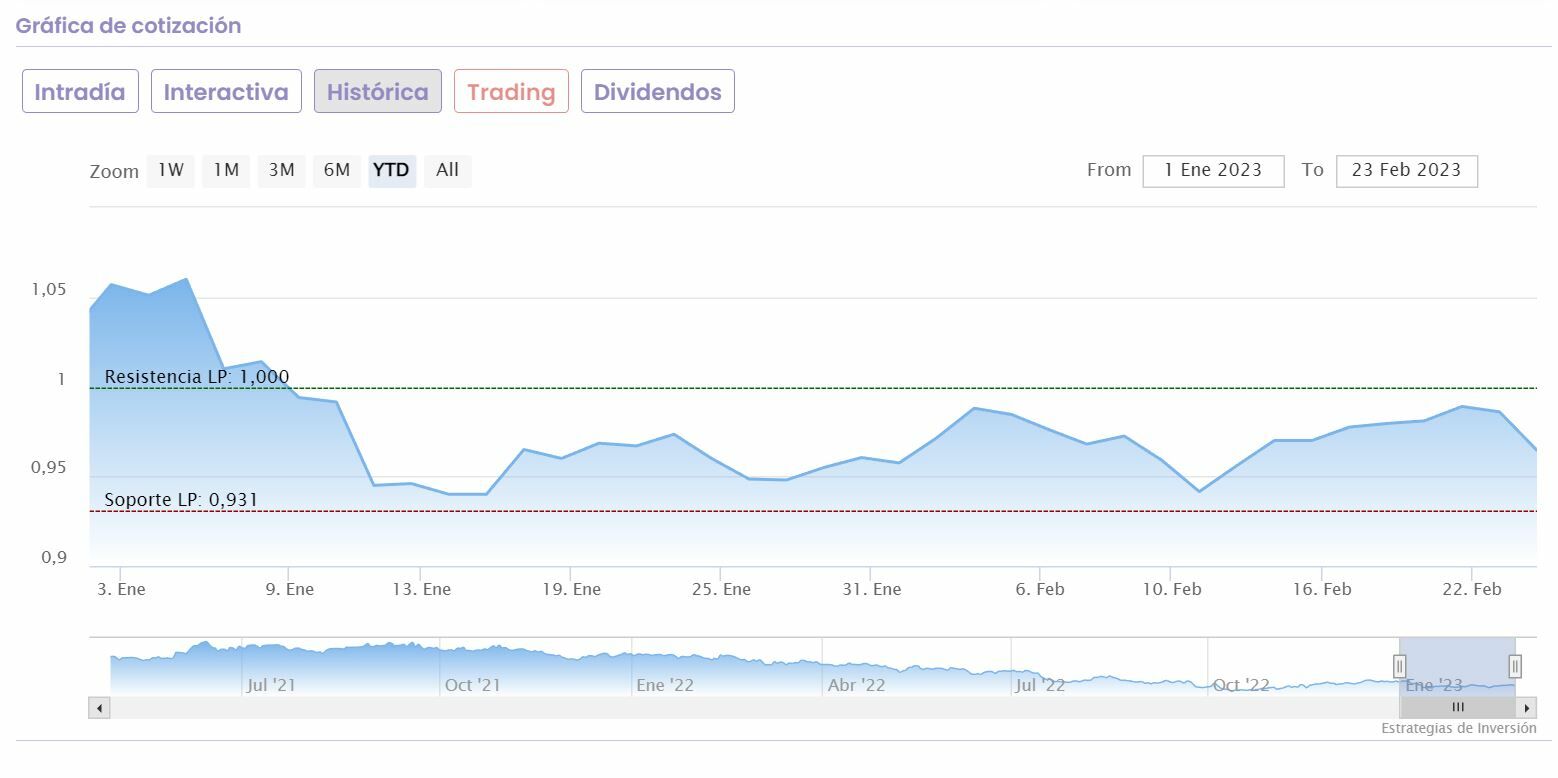The width and height of the screenshot is (1558, 778).
Task: Set zoom to 1W
Action: click(171, 170)
